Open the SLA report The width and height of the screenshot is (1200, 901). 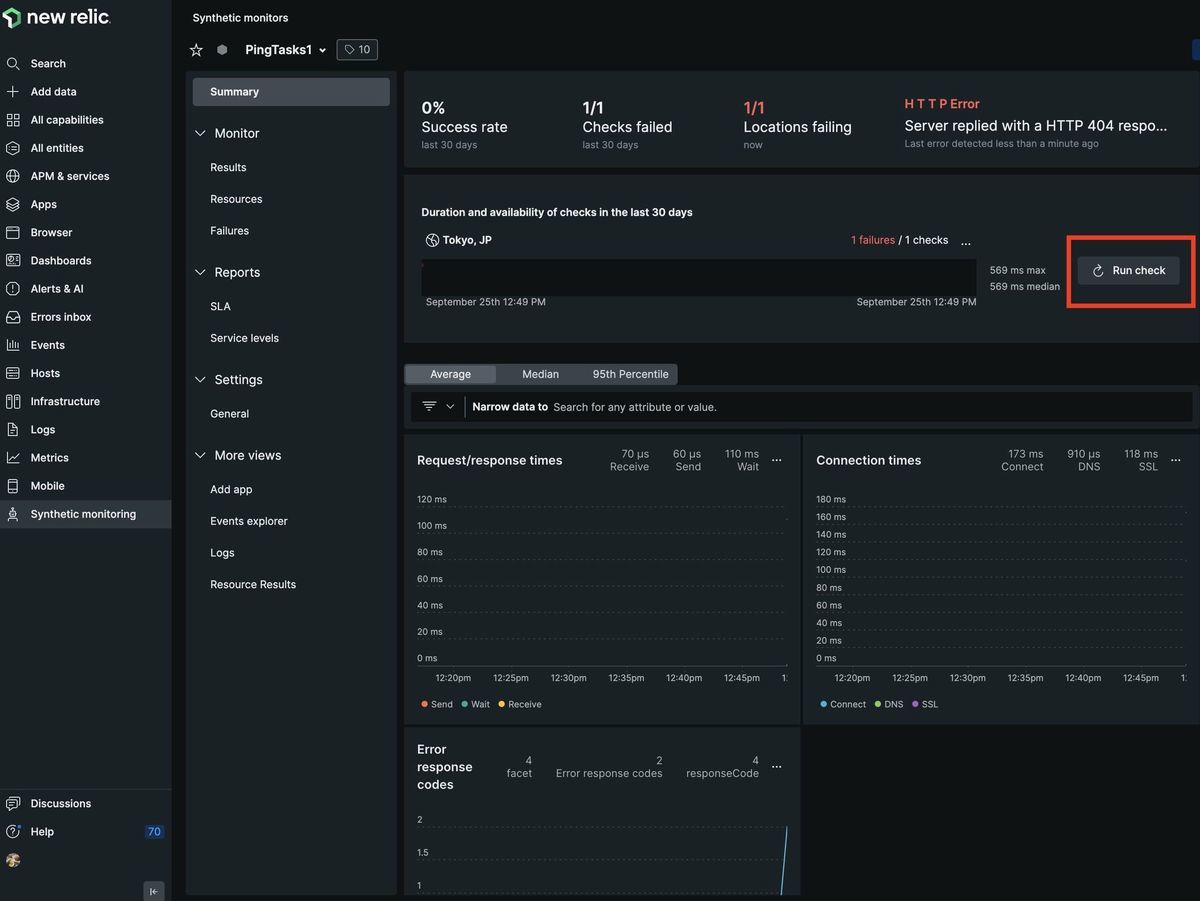click(x=220, y=306)
